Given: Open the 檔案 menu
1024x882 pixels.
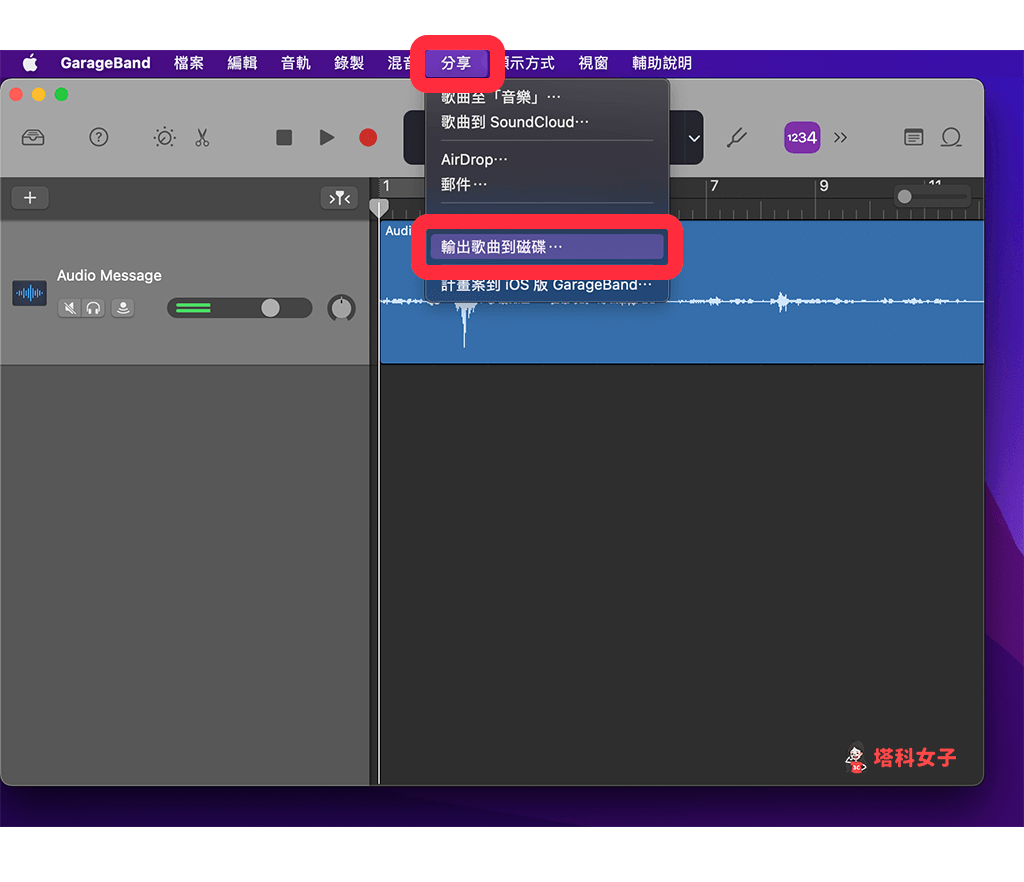Looking at the screenshot, I should [x=189, y=63].
